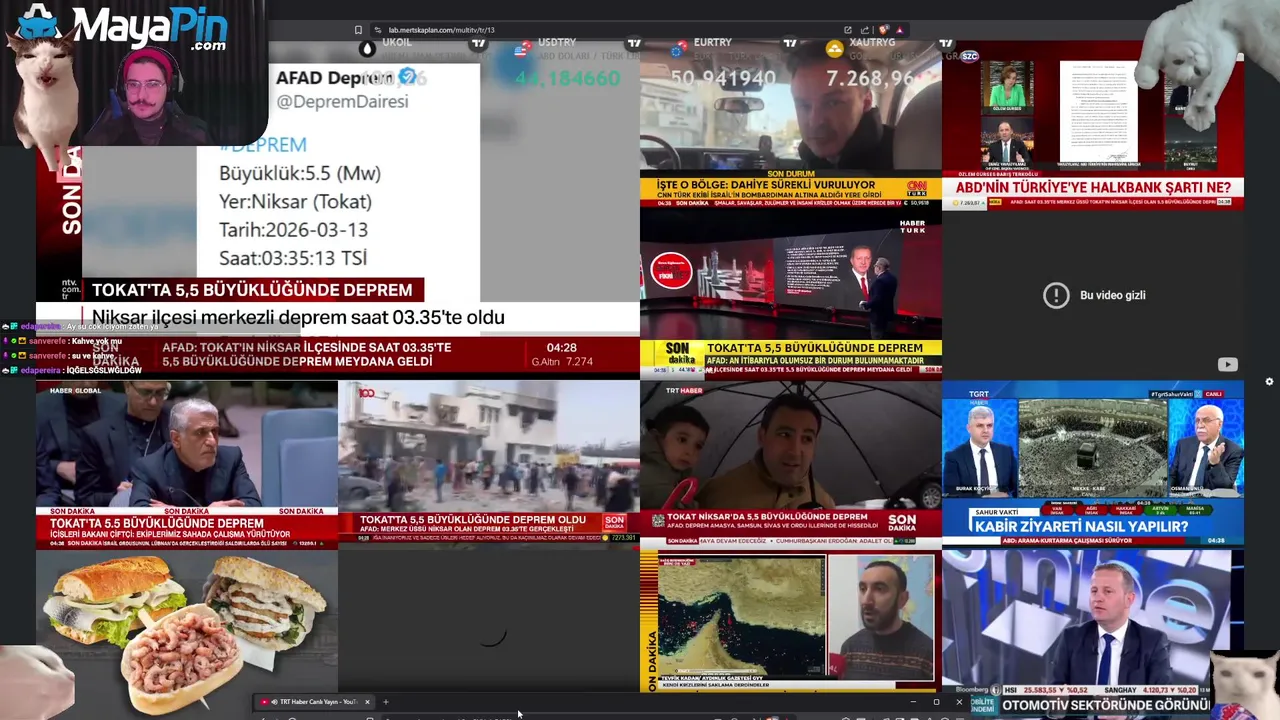The width and height of the screenshot is (1280, 720).
Task: Click the USDTRY flag icon
Action: 523,48
